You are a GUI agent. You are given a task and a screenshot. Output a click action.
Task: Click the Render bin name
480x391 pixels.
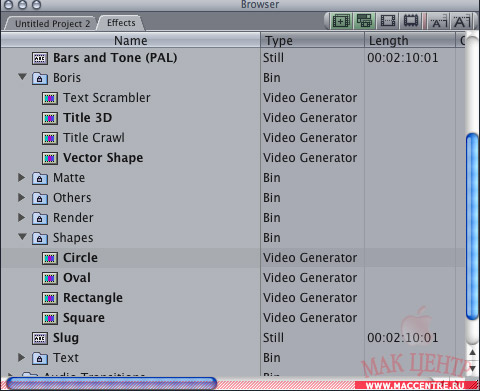pos(73,218)
